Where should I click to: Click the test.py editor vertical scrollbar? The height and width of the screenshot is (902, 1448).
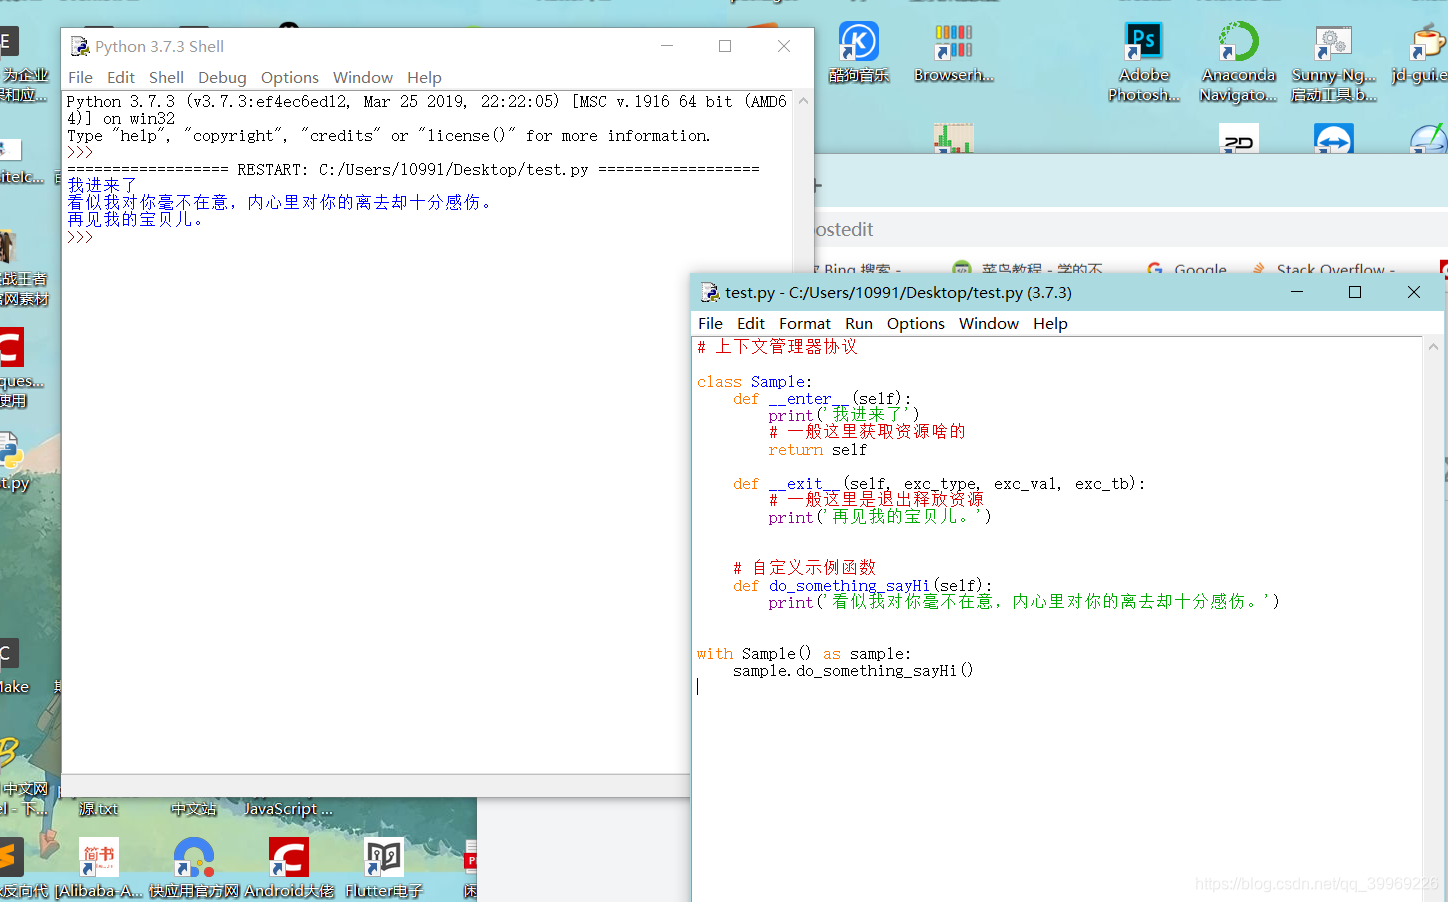click(1433, 500)
